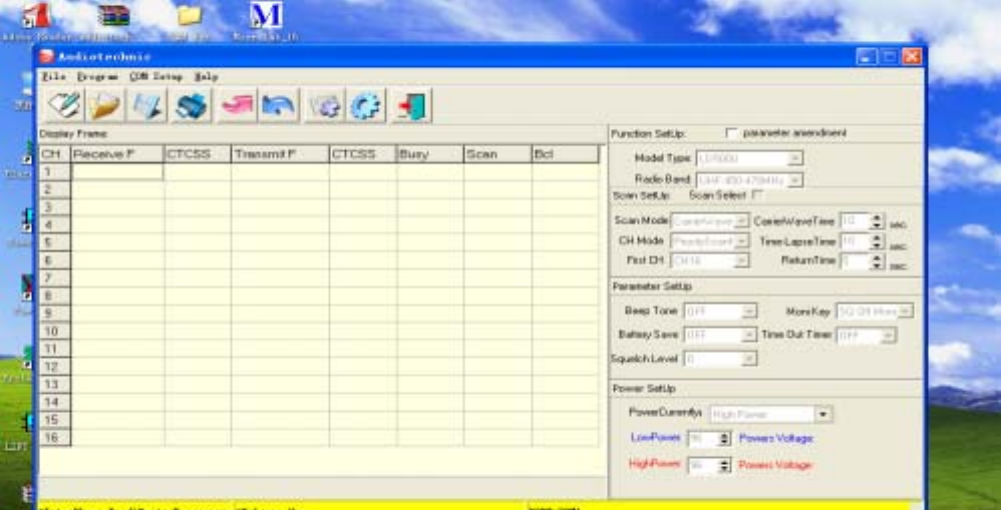Viewport: 1001px width, 510px height.
Task: Click the LowPower spinner arrows
Action: (725, 439)
